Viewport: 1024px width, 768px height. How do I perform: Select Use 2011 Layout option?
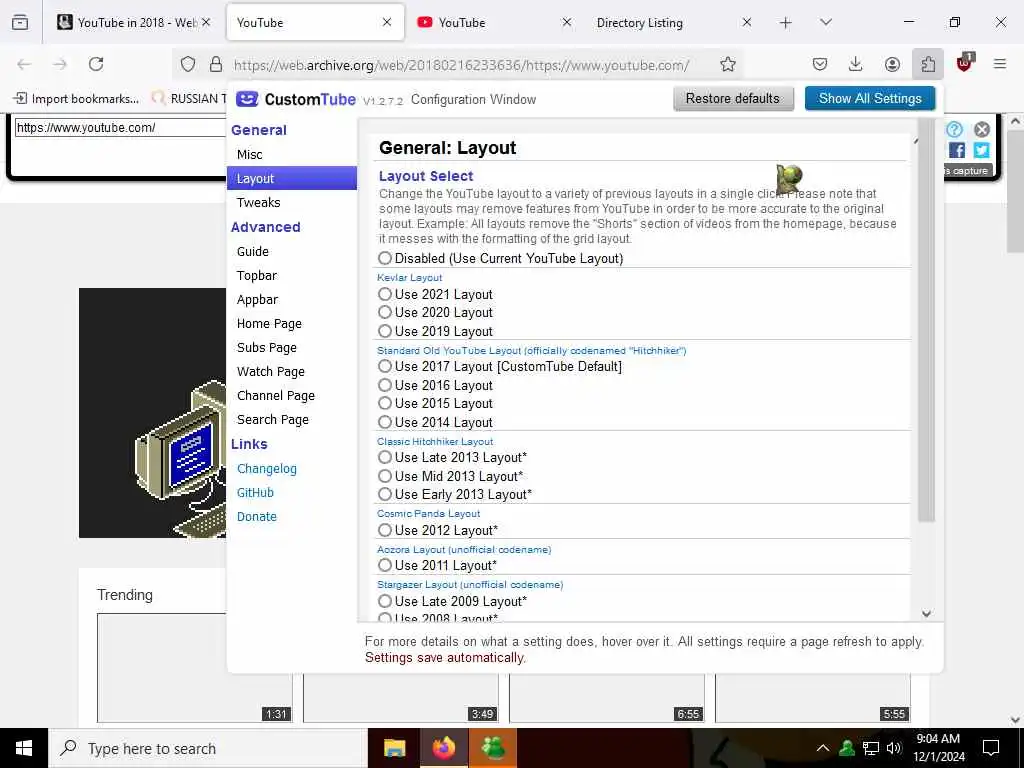coord(385,566)
